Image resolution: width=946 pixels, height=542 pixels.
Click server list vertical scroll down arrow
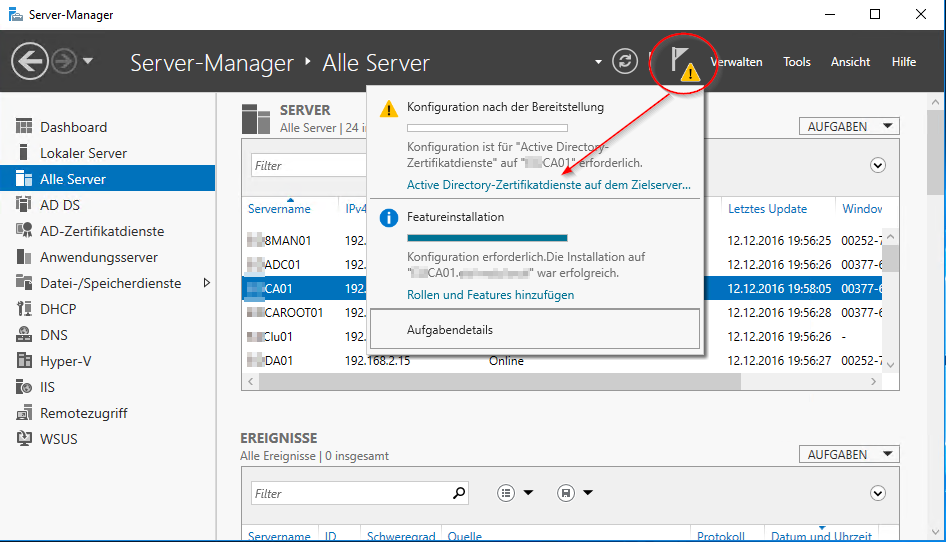coord(890,365)
